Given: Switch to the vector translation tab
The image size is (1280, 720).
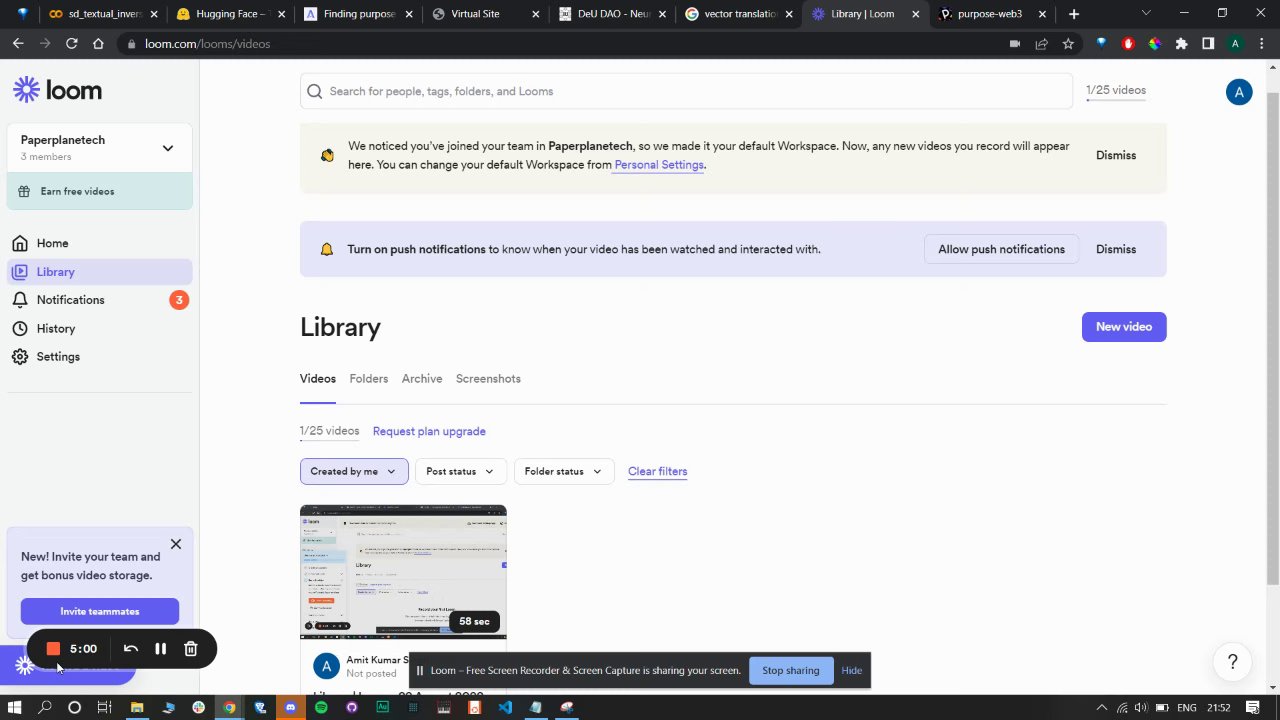Looking at the screenshot, I should click(x=740, y=14).
